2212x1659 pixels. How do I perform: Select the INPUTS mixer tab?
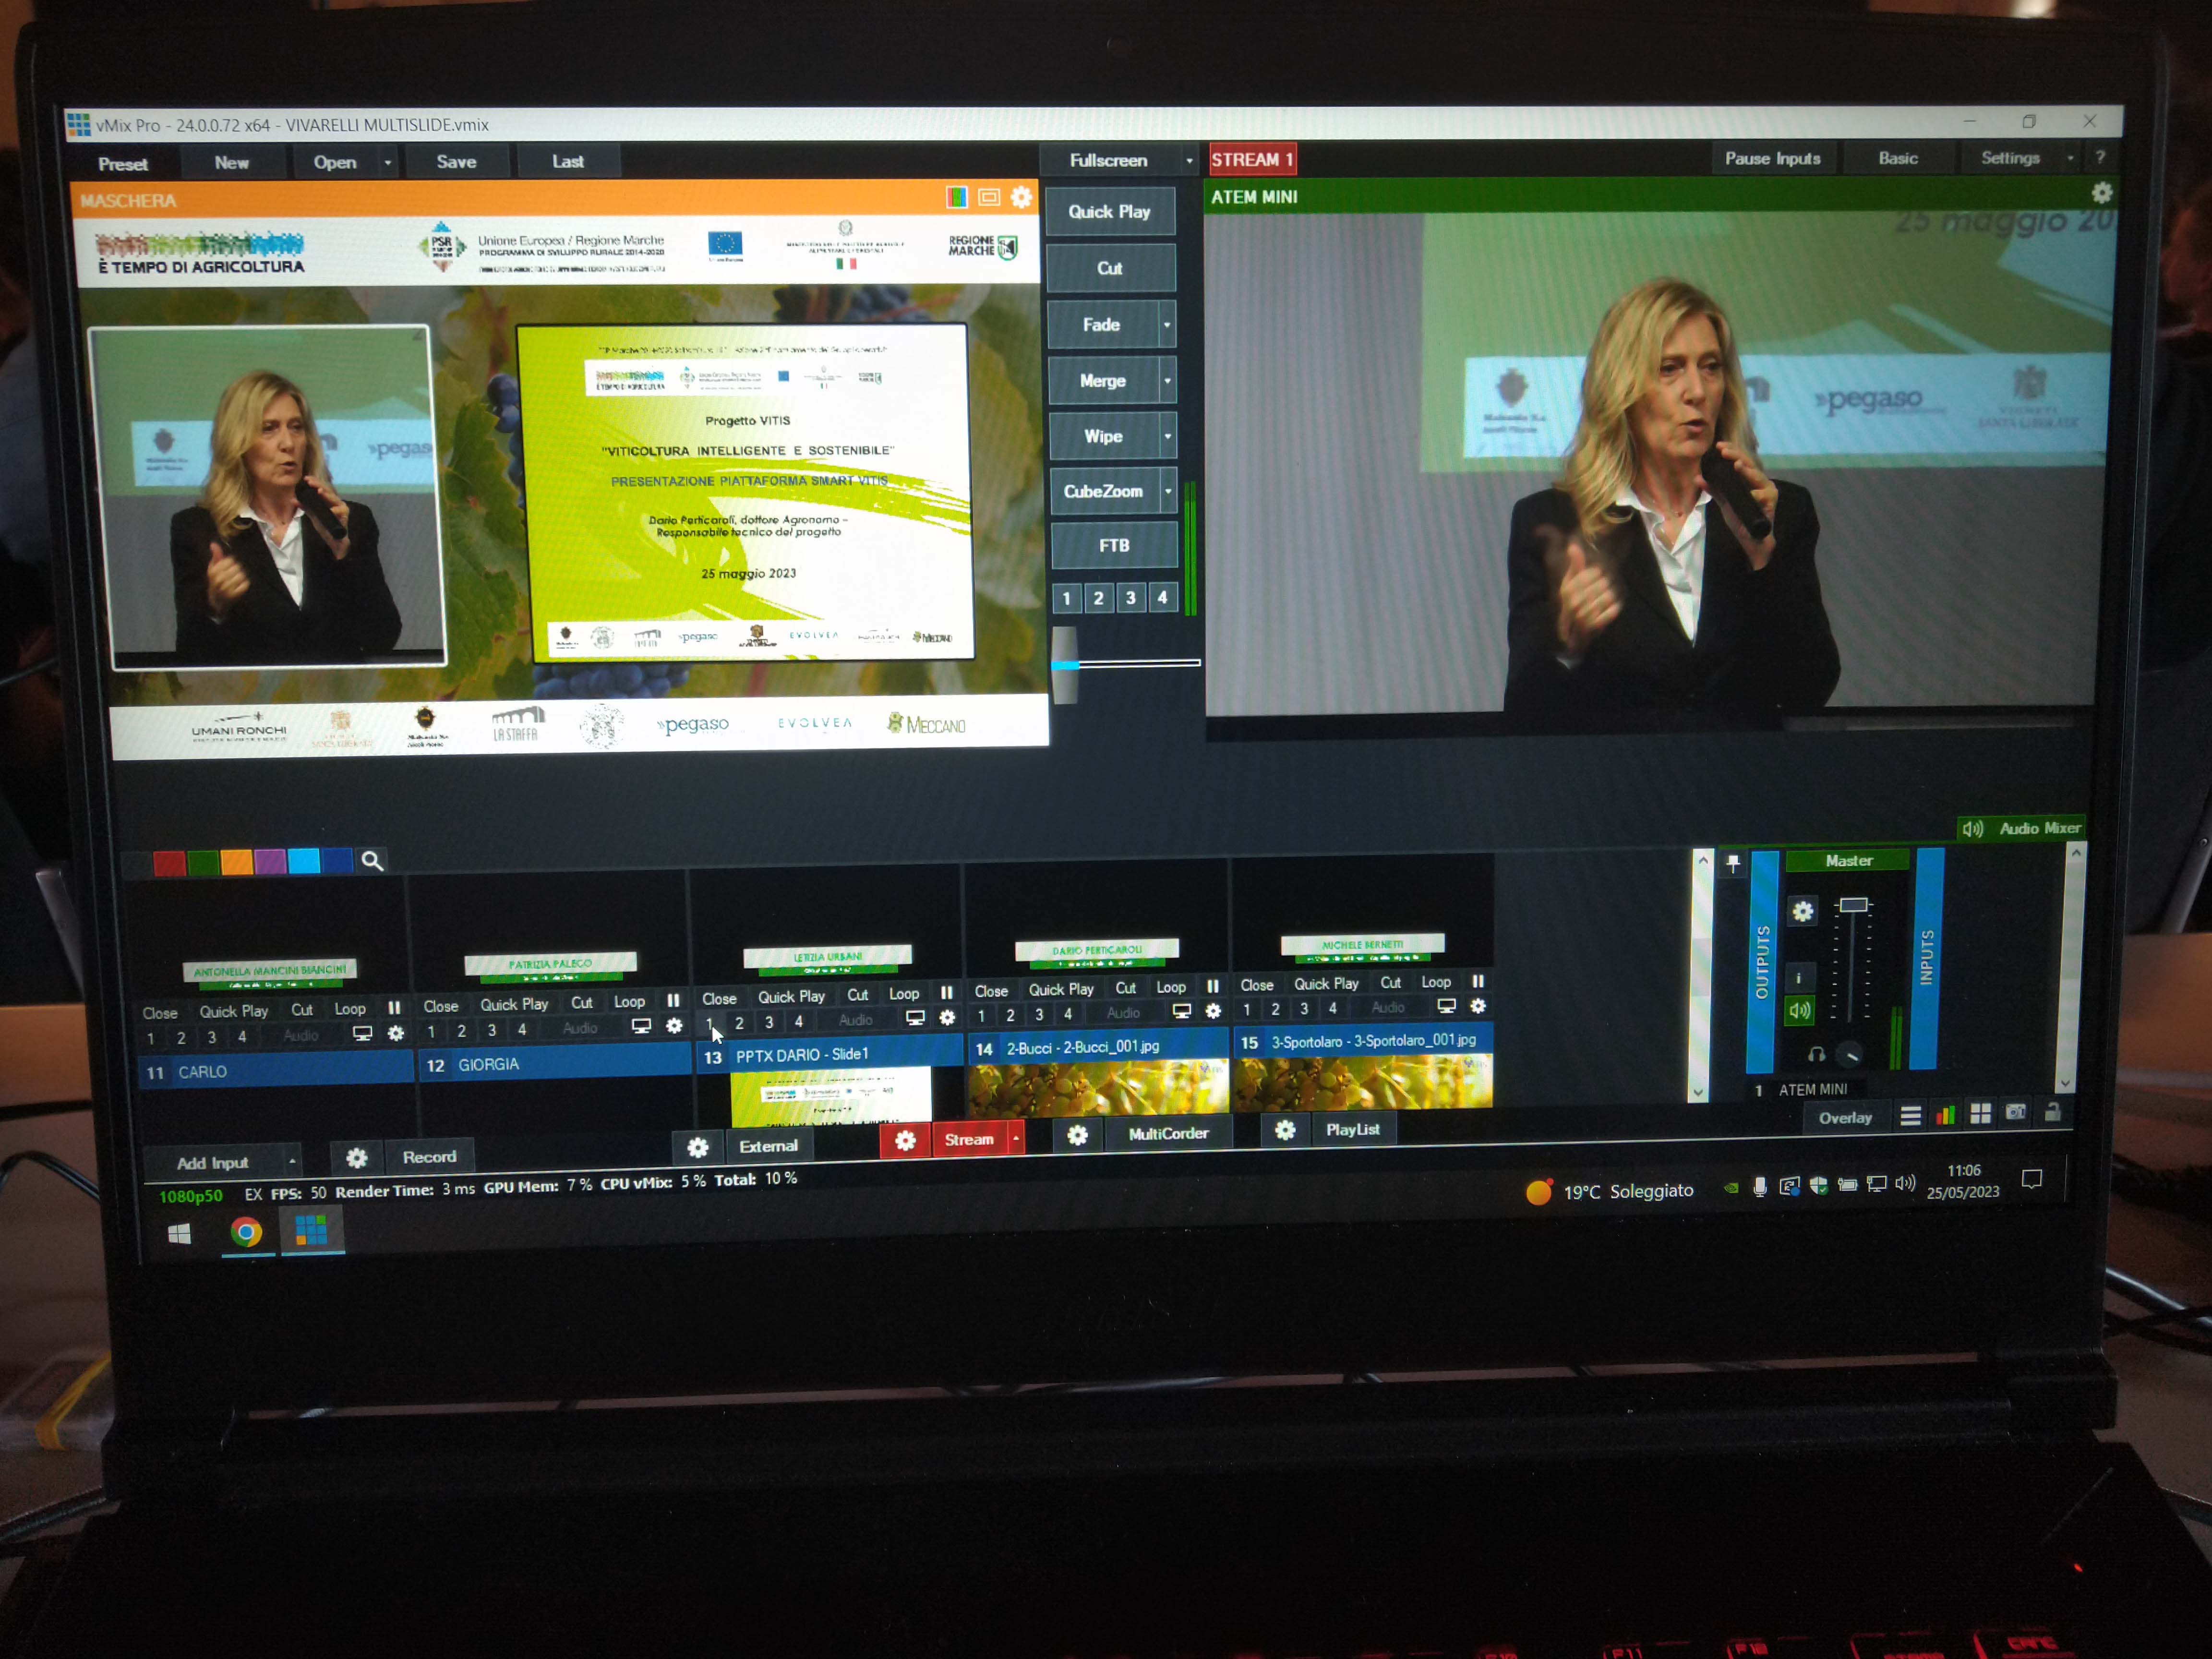click(x=1927, y=958)
